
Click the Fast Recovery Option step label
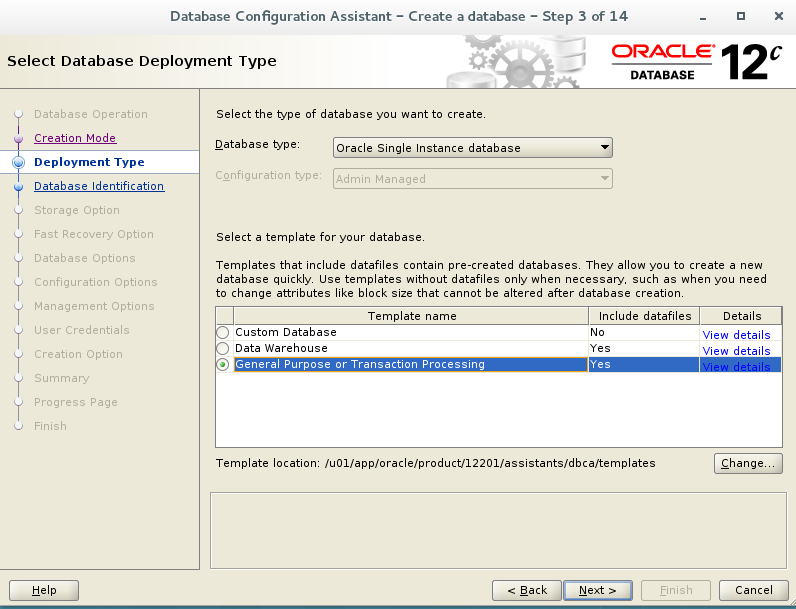94,234
